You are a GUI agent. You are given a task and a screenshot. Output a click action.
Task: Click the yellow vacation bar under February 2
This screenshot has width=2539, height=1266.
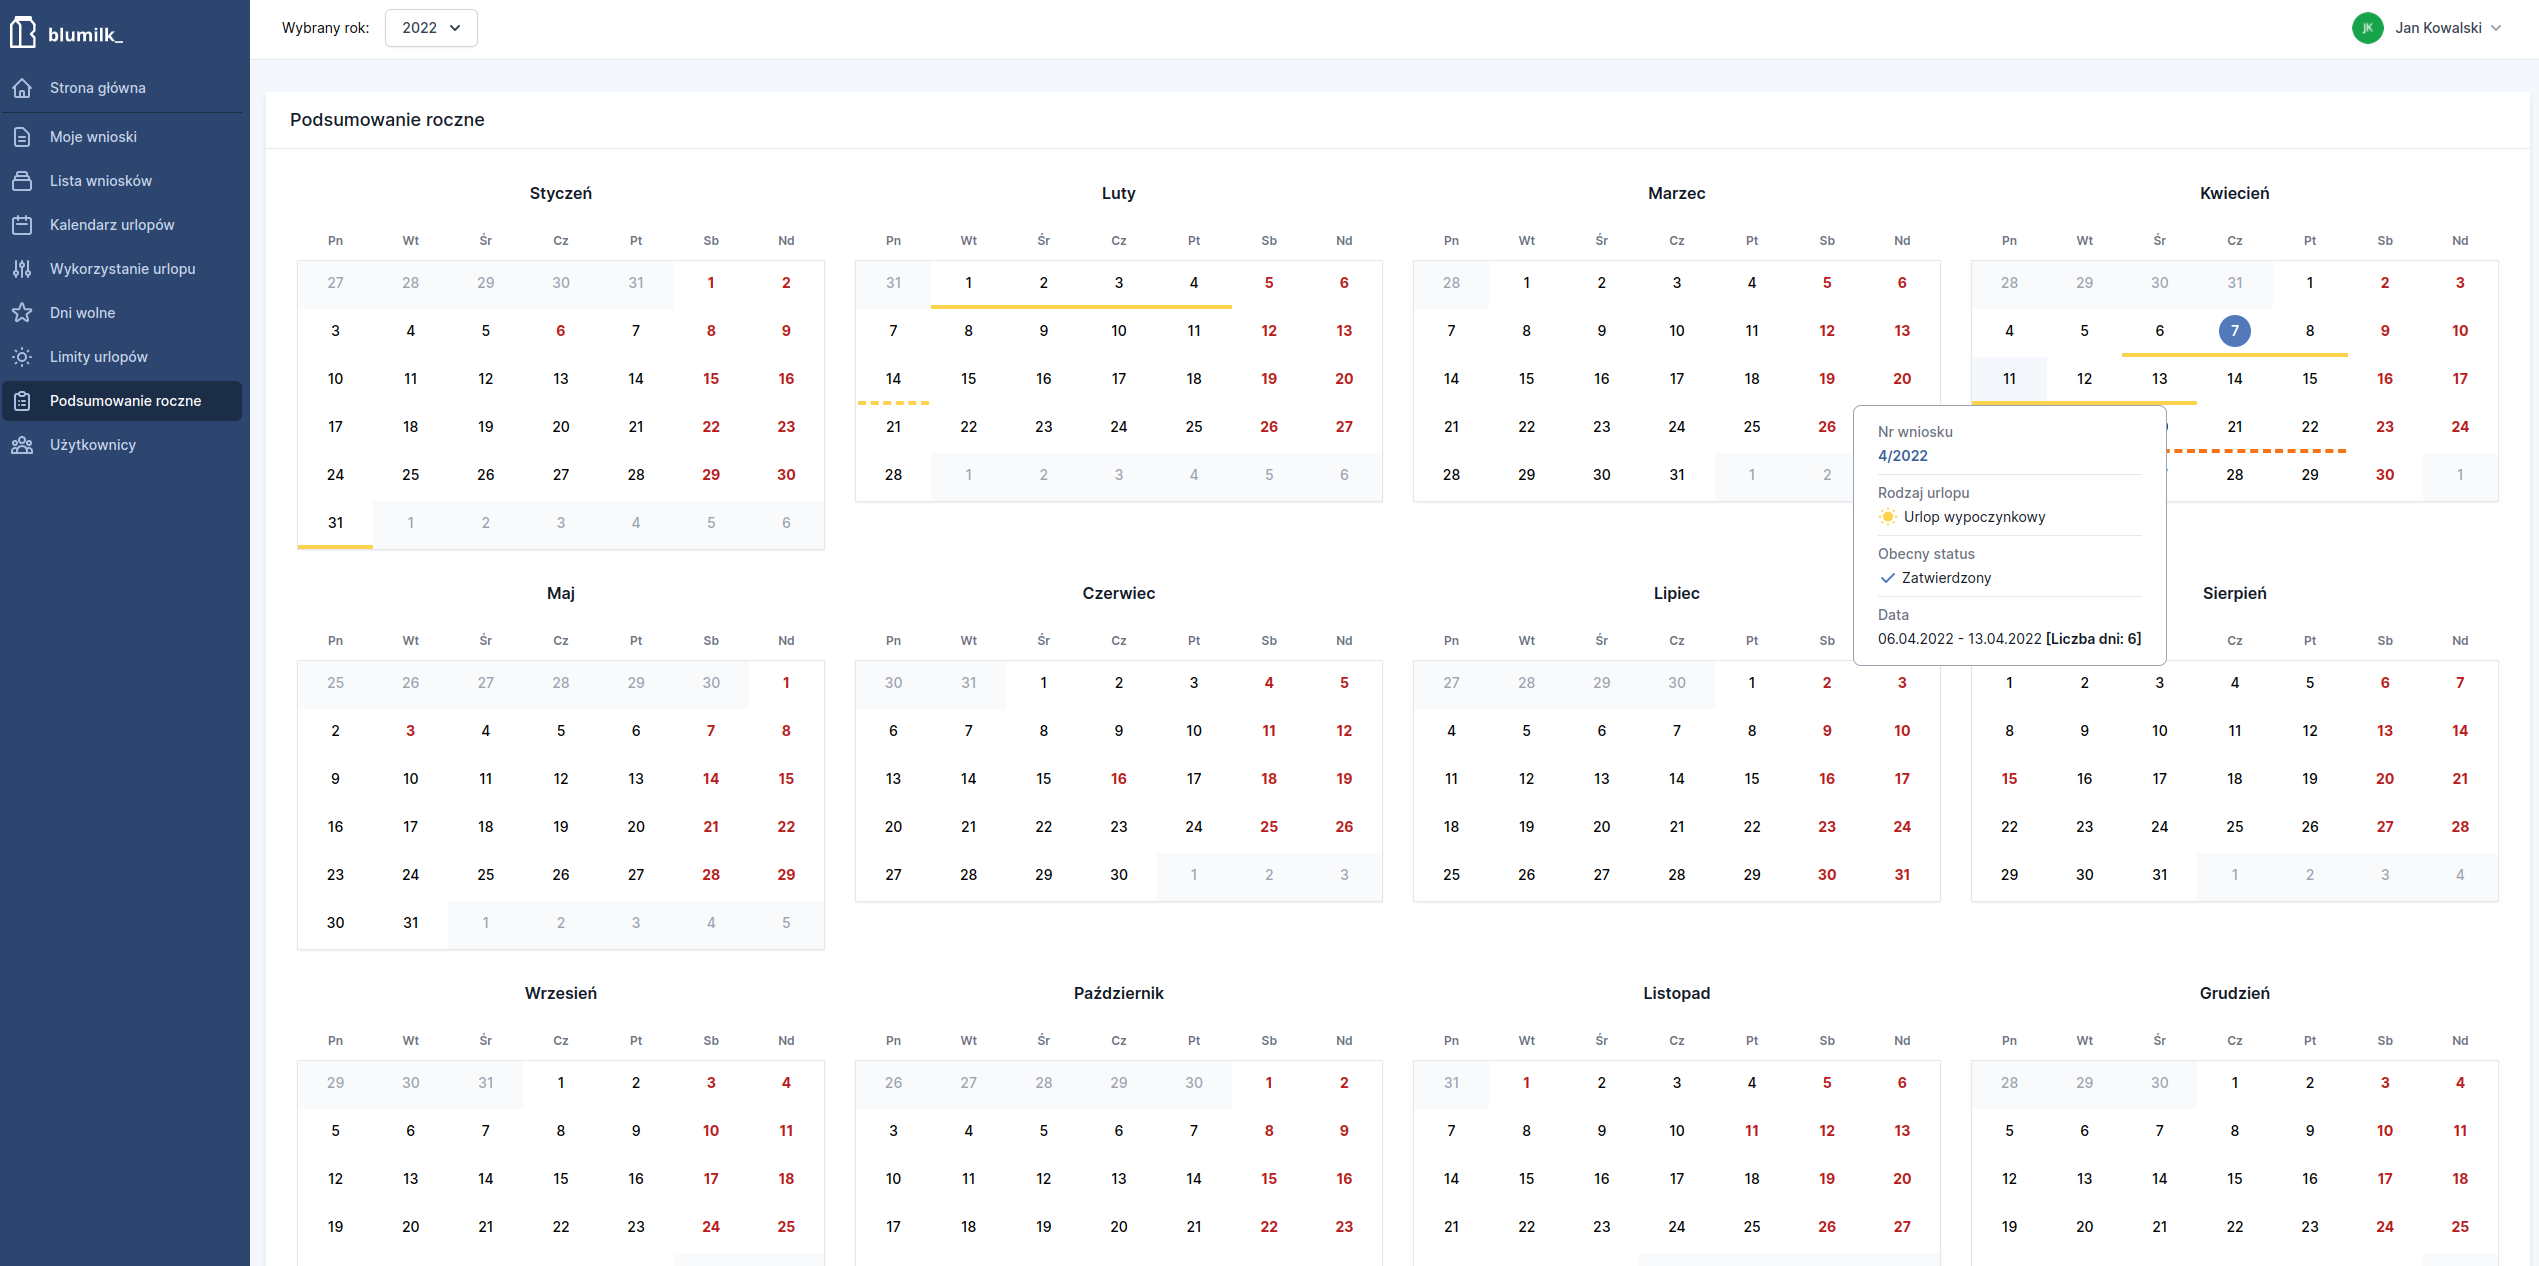click(1043, 306)
